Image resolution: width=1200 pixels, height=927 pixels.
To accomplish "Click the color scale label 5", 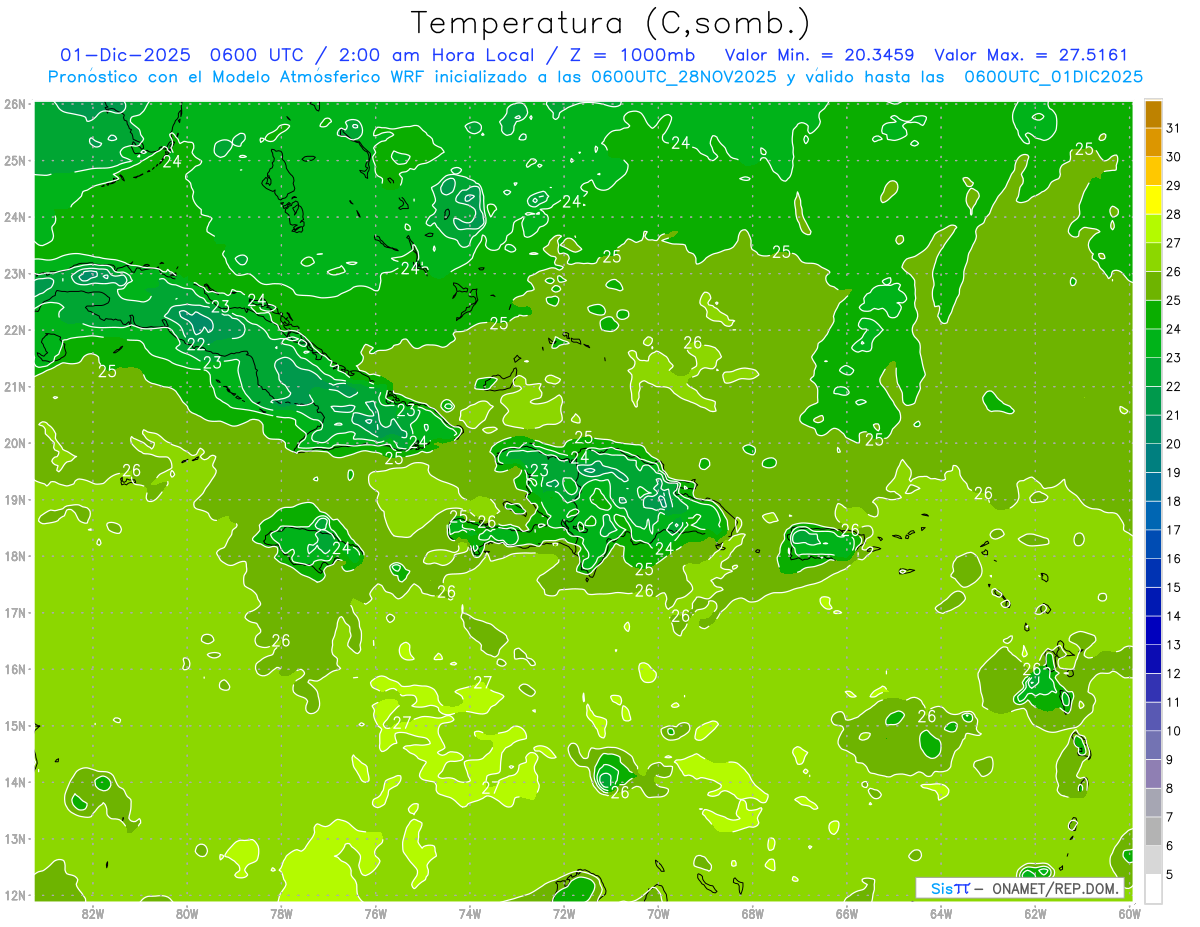I will coord(1170,875).
